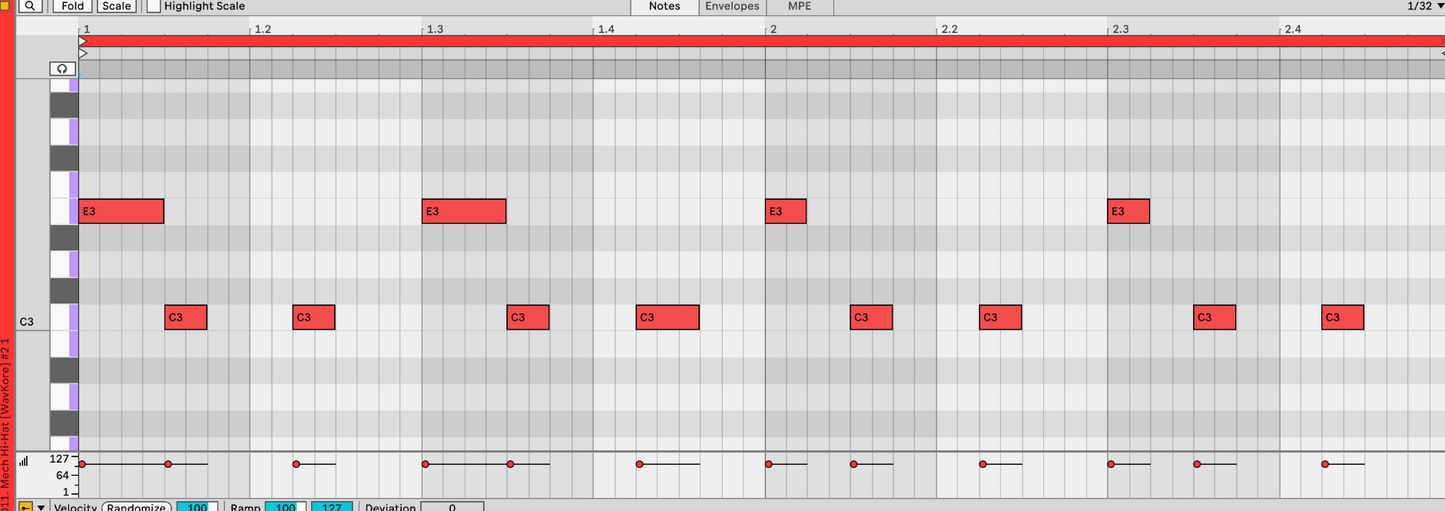This screenshot has height=511, width=1445.
Task: Enable the Highlight Scale checkbox
Action: (154, 6)
